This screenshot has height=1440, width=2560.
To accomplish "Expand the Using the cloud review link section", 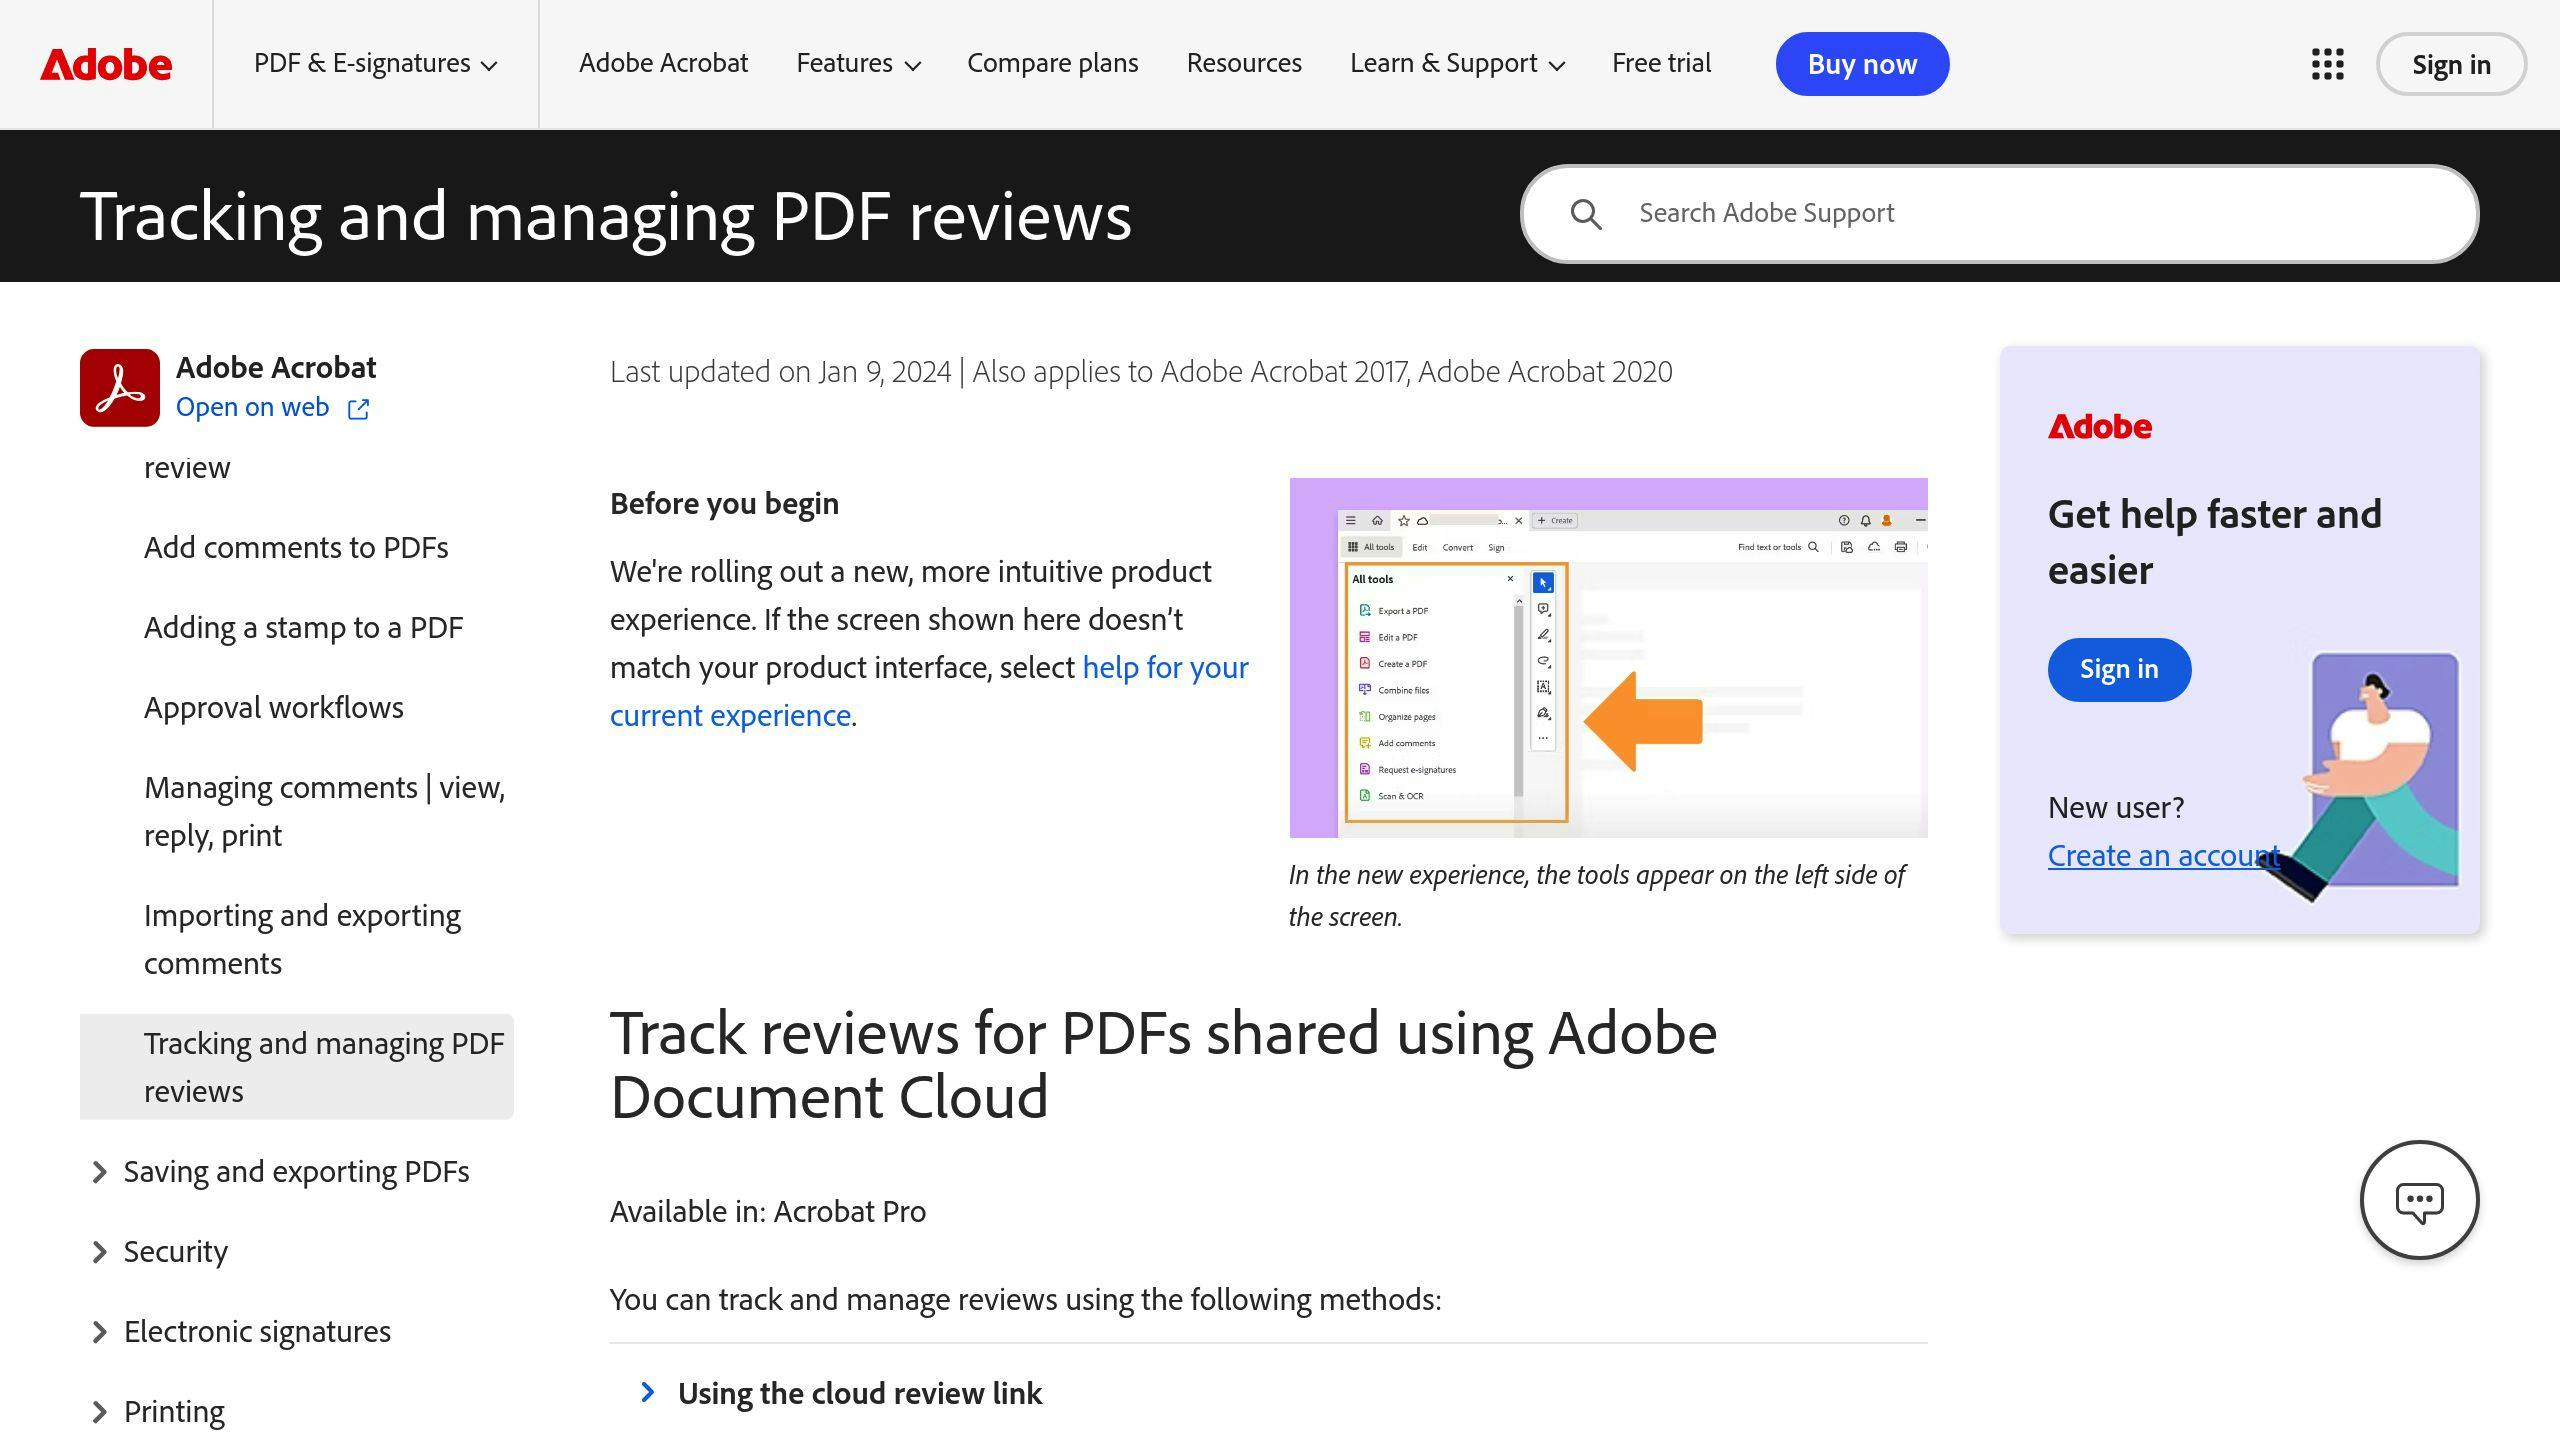I will coord(860,1391).
